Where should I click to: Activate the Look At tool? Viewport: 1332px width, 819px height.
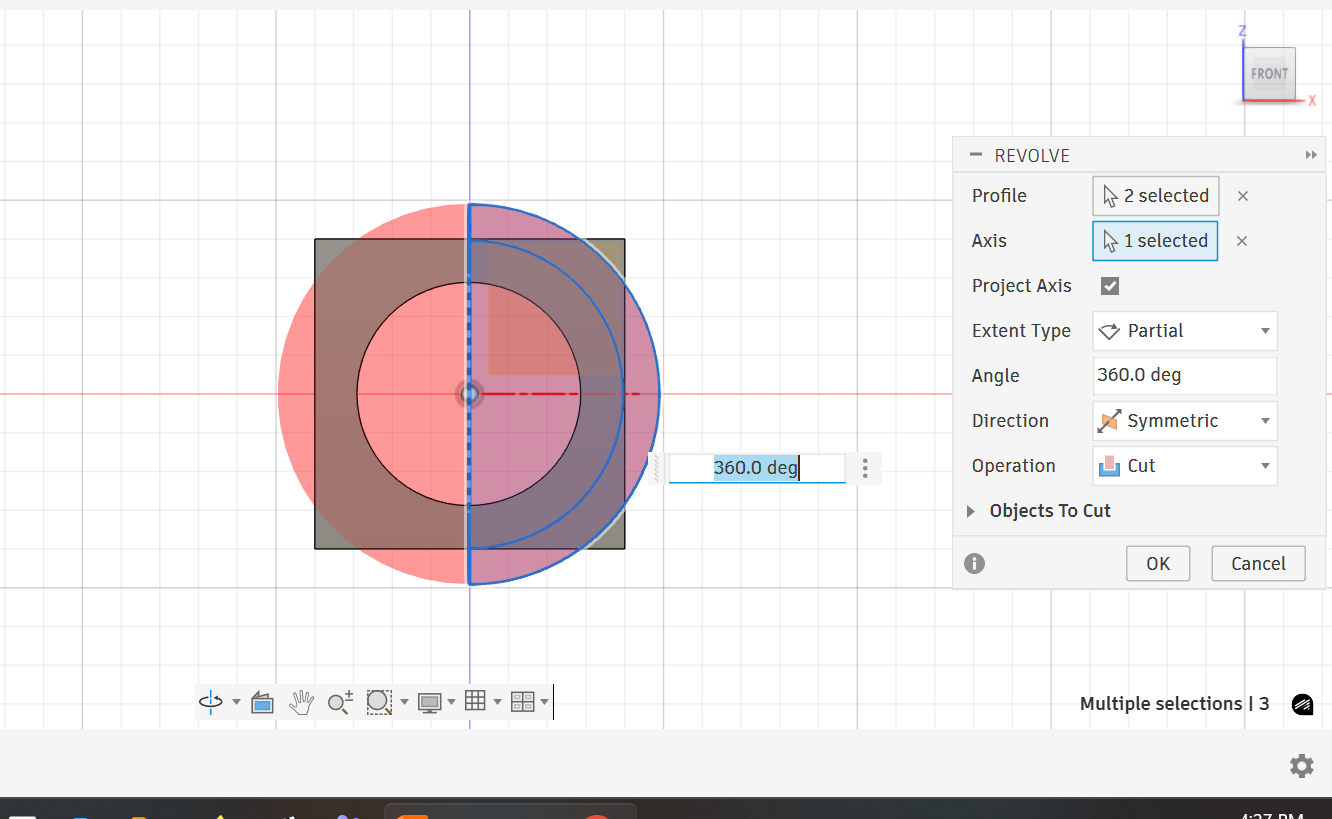(x=262, y=702)
